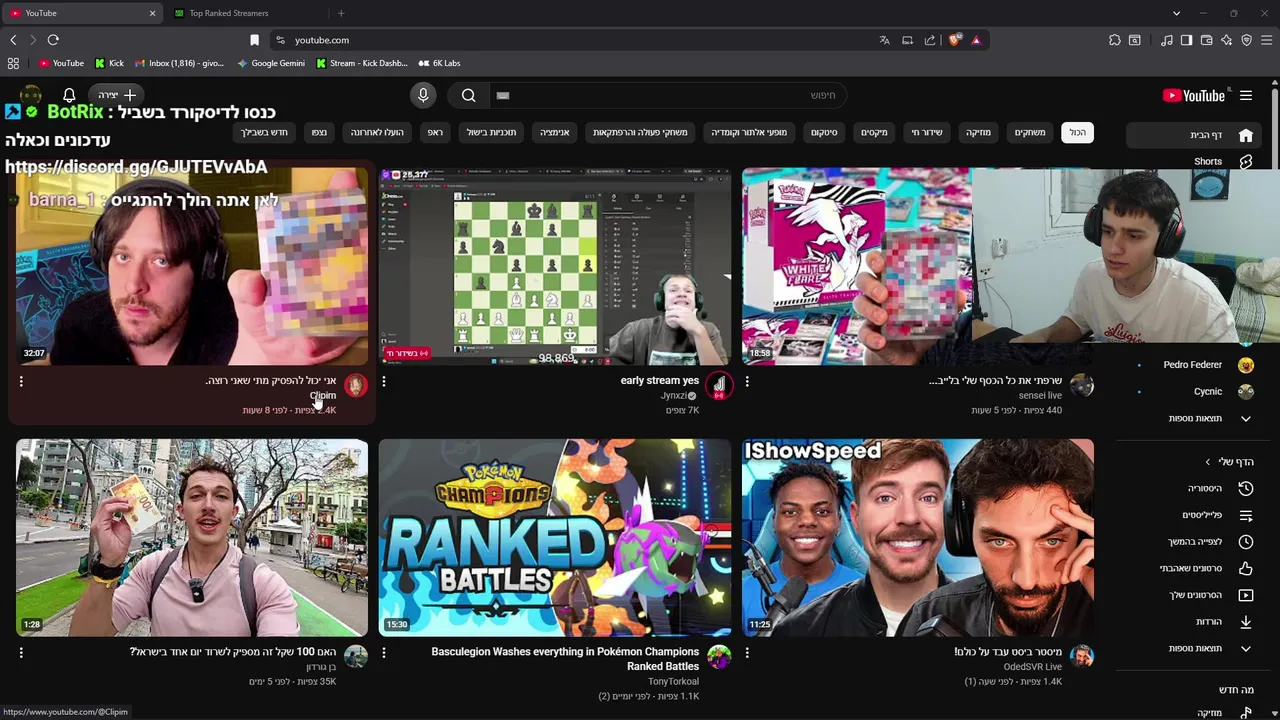This screenshot has width=1280, height=720.
Task: Toggle bookmark for this page
Action: pos(254,40)
